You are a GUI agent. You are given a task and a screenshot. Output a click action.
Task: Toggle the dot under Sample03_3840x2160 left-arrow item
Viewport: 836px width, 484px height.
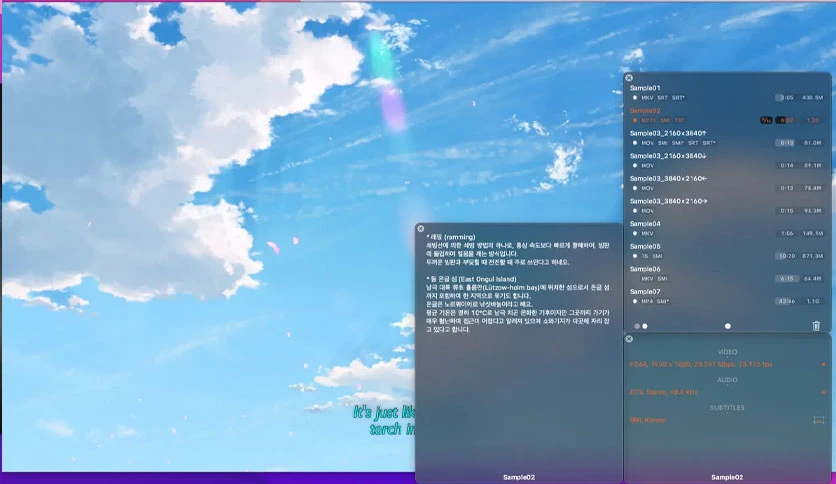[x=634, y=188]
